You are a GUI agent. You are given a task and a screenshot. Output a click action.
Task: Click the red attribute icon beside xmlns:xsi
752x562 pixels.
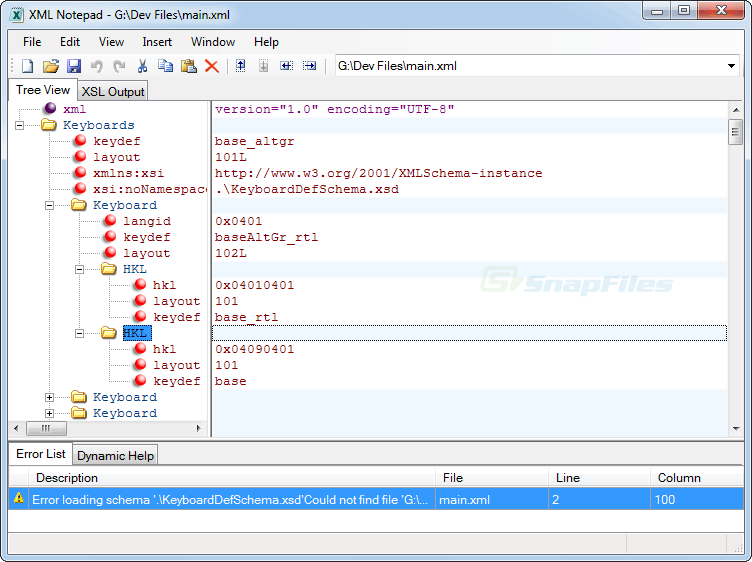coord(80,173)
